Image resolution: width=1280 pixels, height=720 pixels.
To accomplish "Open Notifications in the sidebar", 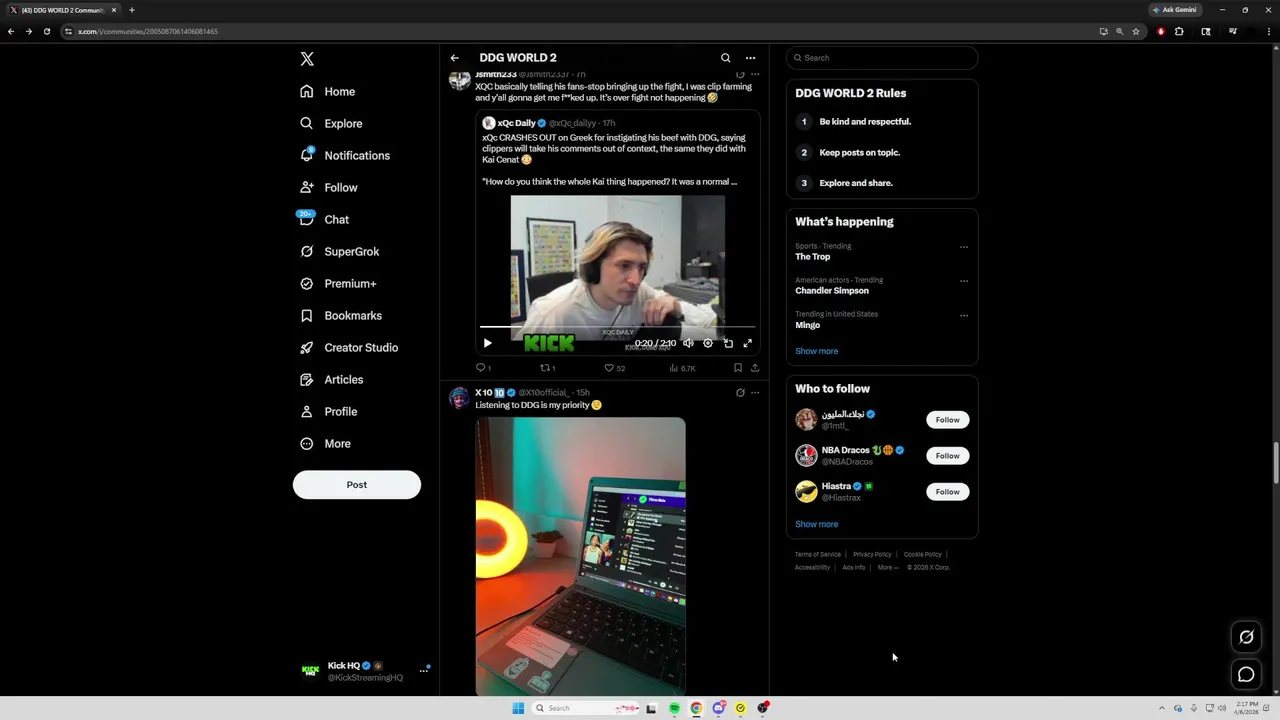I will coord(345,155).
